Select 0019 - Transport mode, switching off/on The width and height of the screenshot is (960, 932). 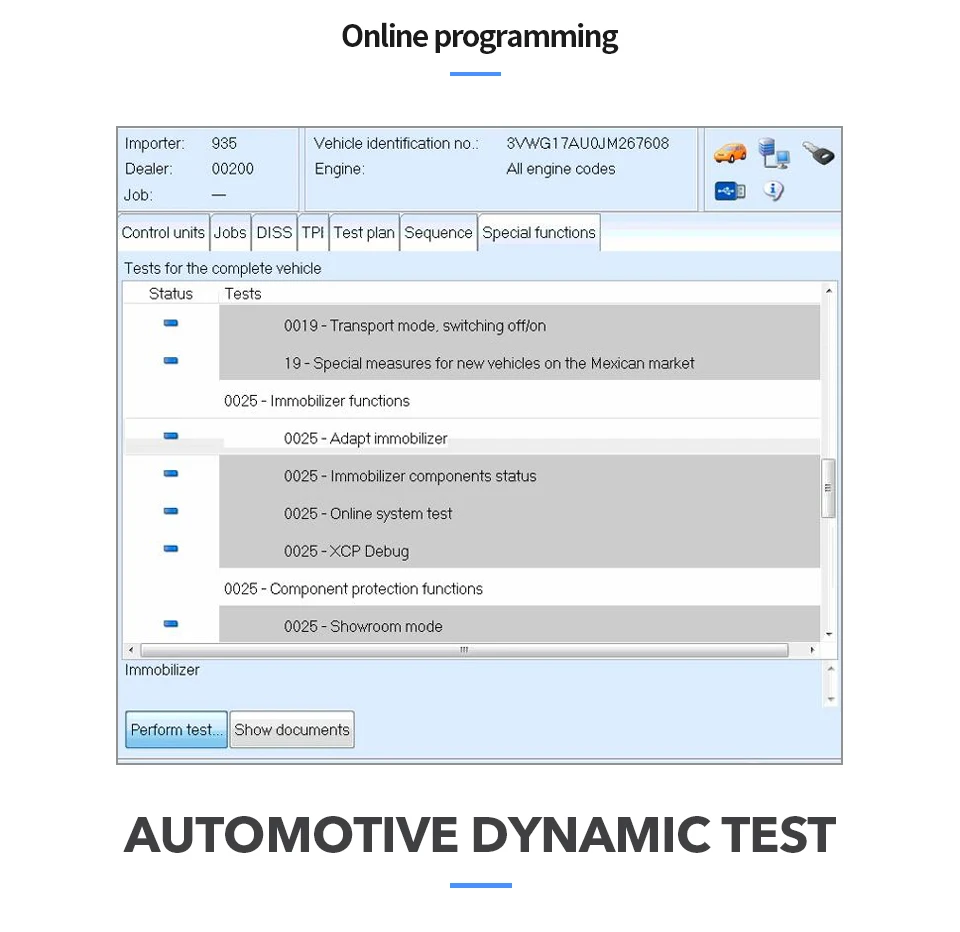coord(519,325)
